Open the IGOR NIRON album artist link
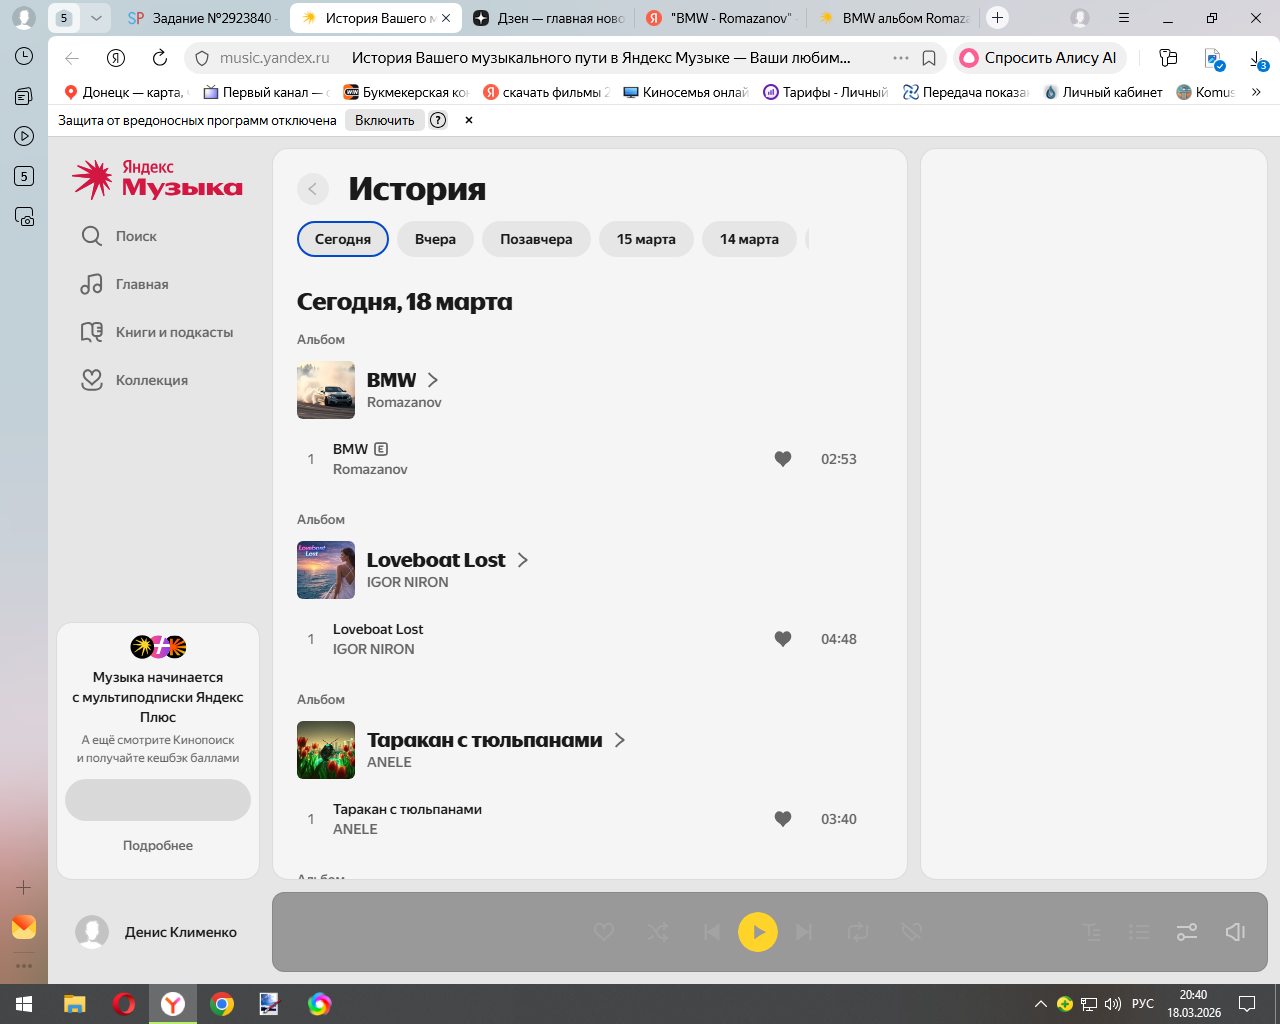 pos(407,582)
